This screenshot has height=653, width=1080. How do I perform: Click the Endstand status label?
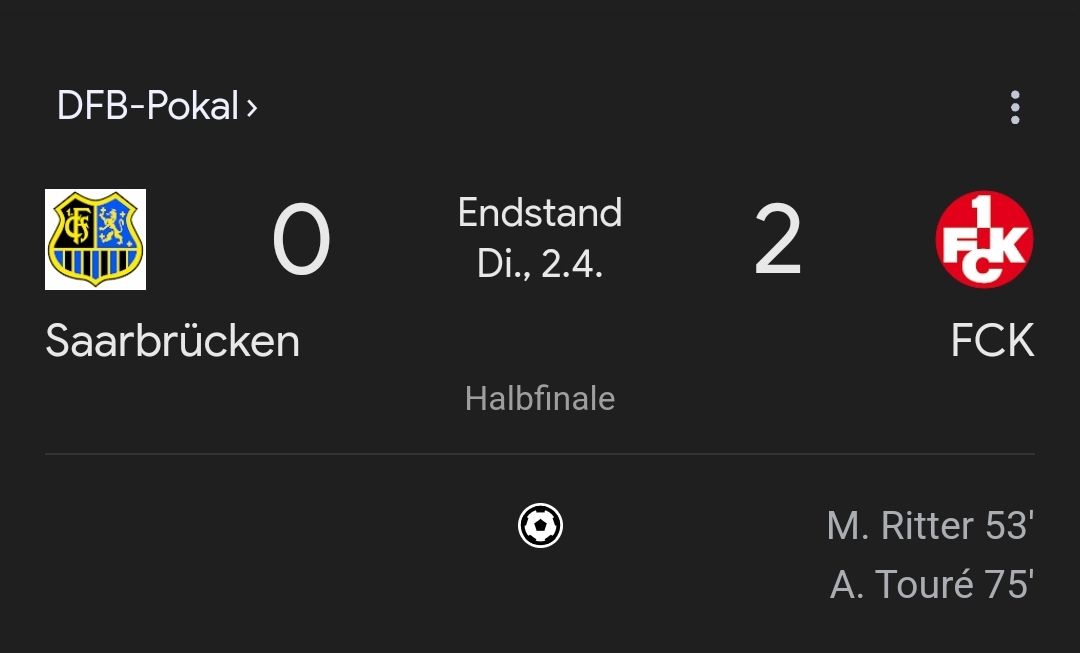point(540,213)
